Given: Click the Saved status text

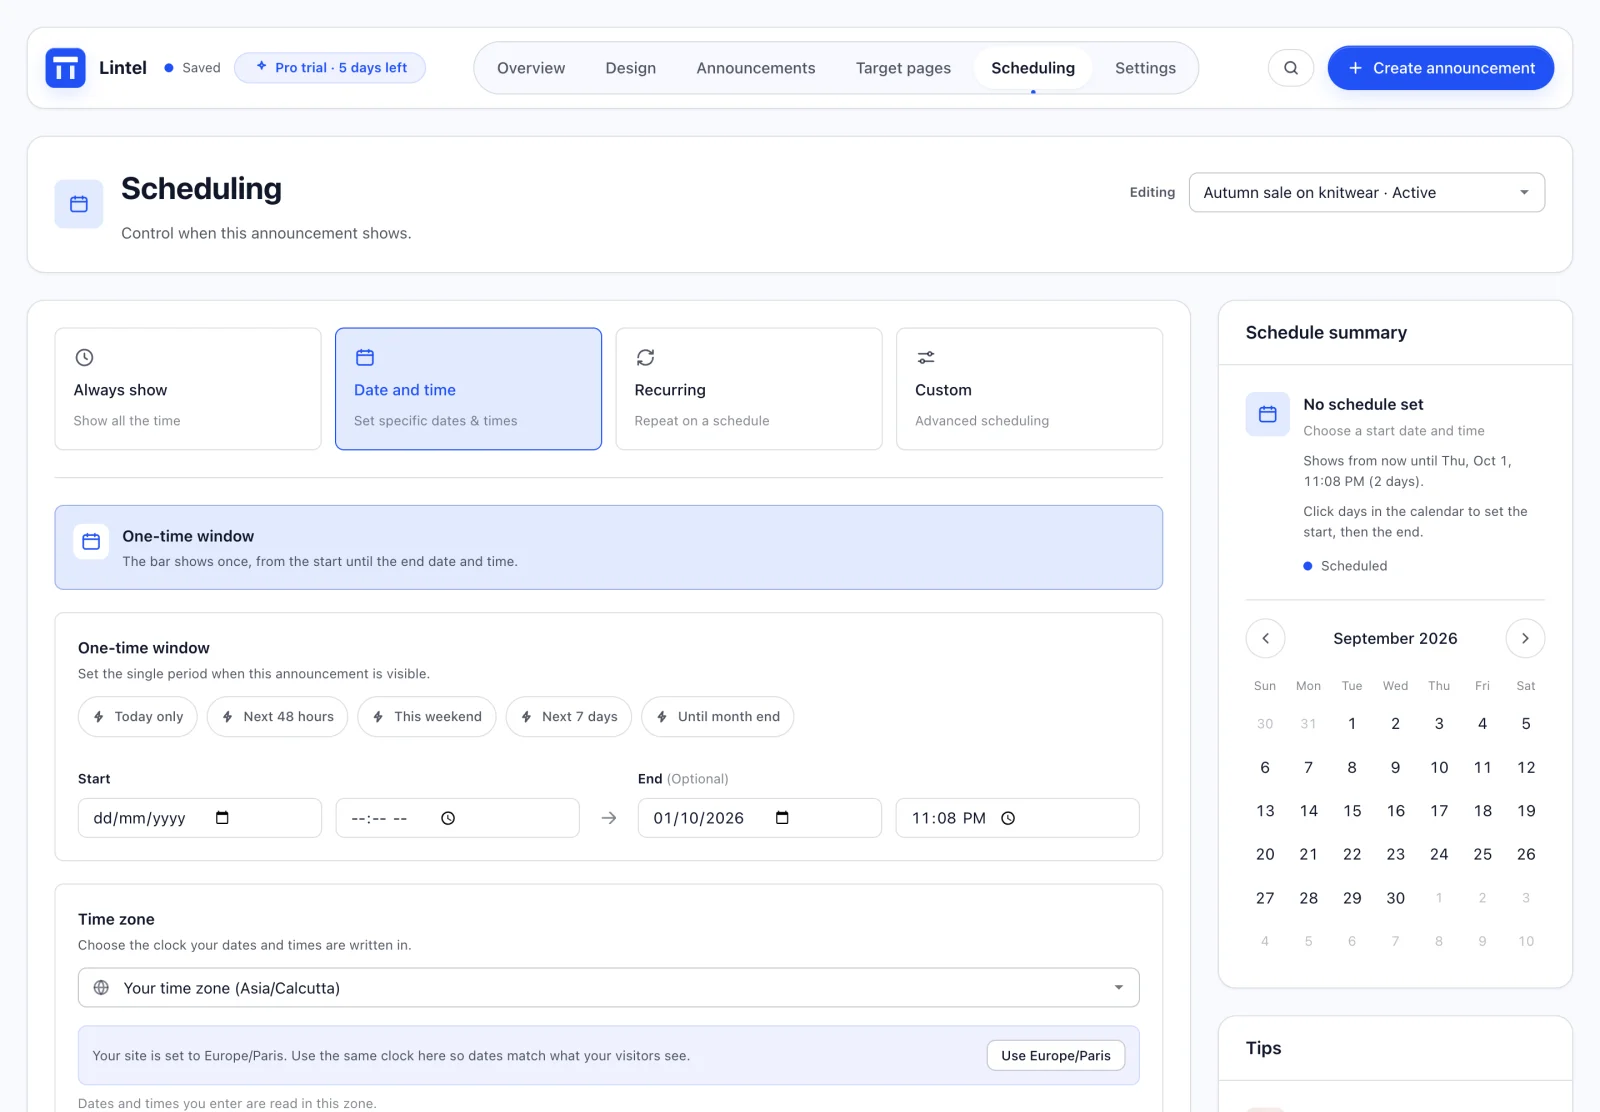Looking at the screenshot, I should click(x=201, y=68).
